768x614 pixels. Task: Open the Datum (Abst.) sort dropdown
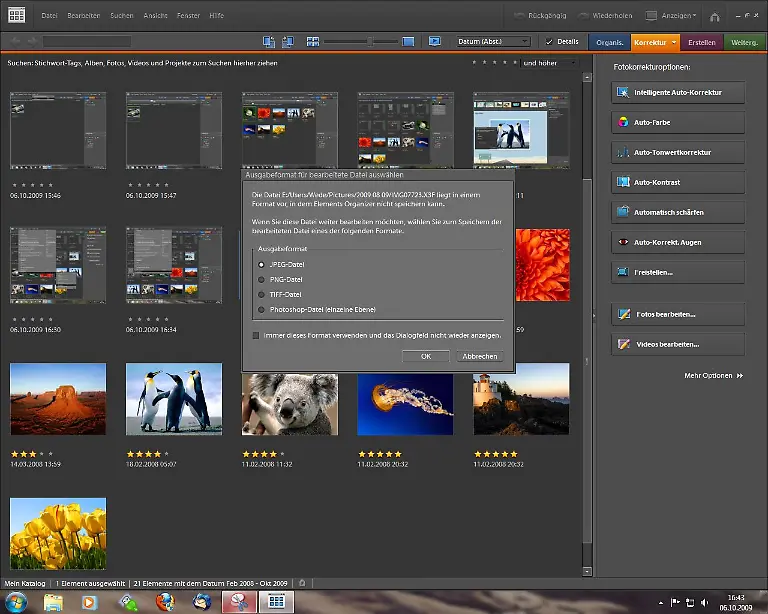(493, 42)
